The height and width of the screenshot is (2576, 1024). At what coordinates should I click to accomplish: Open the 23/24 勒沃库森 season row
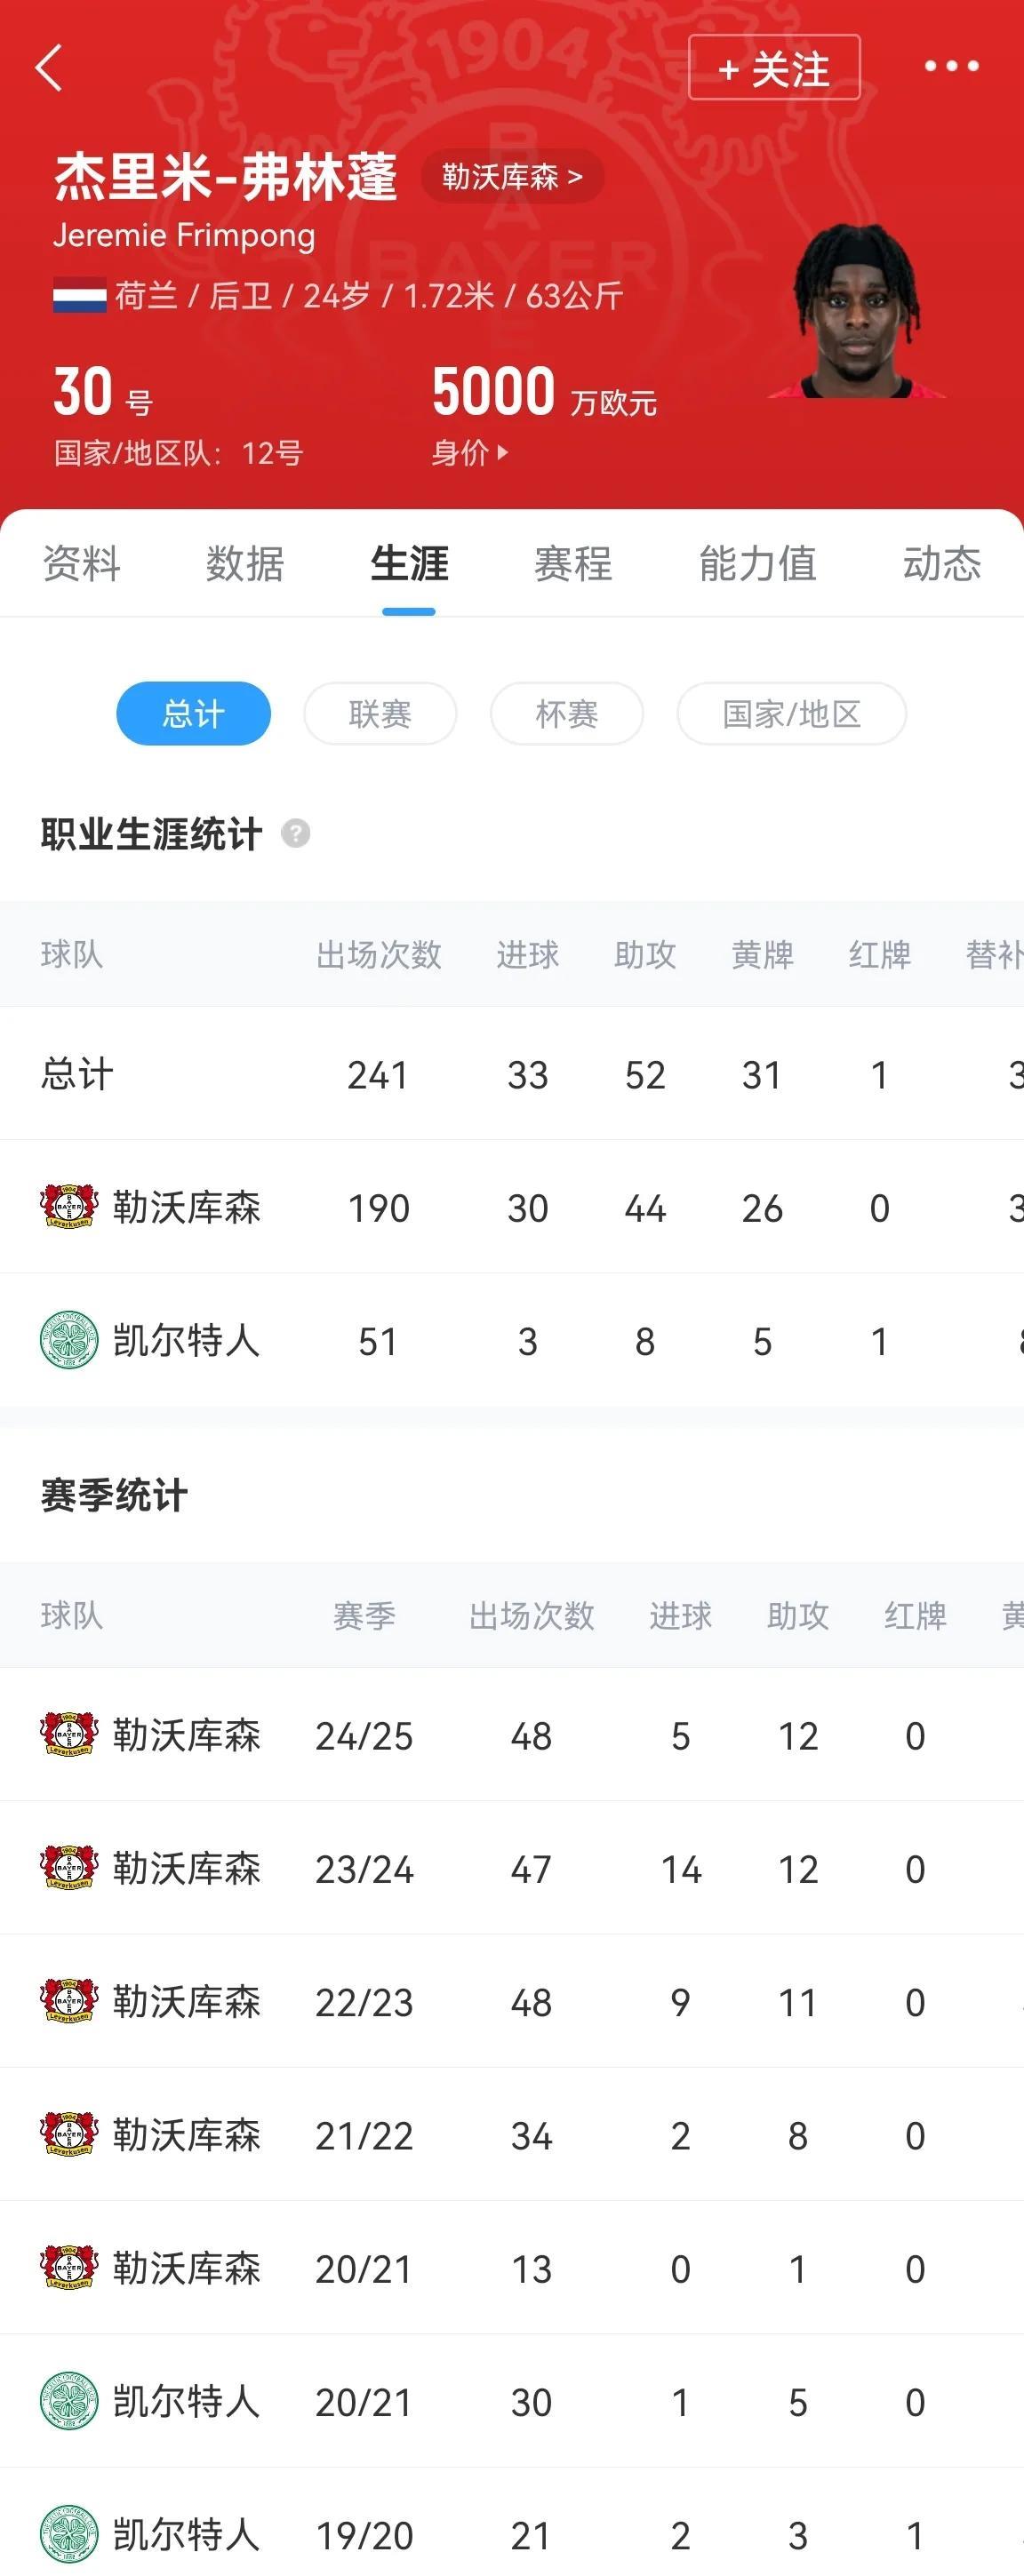point(512,1868)
